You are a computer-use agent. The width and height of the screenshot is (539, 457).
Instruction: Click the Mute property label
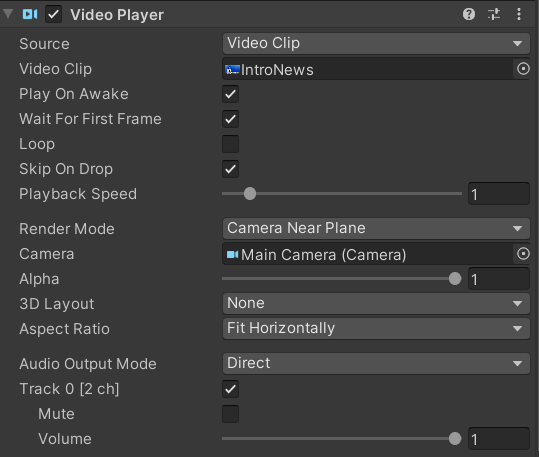[56, 414]
